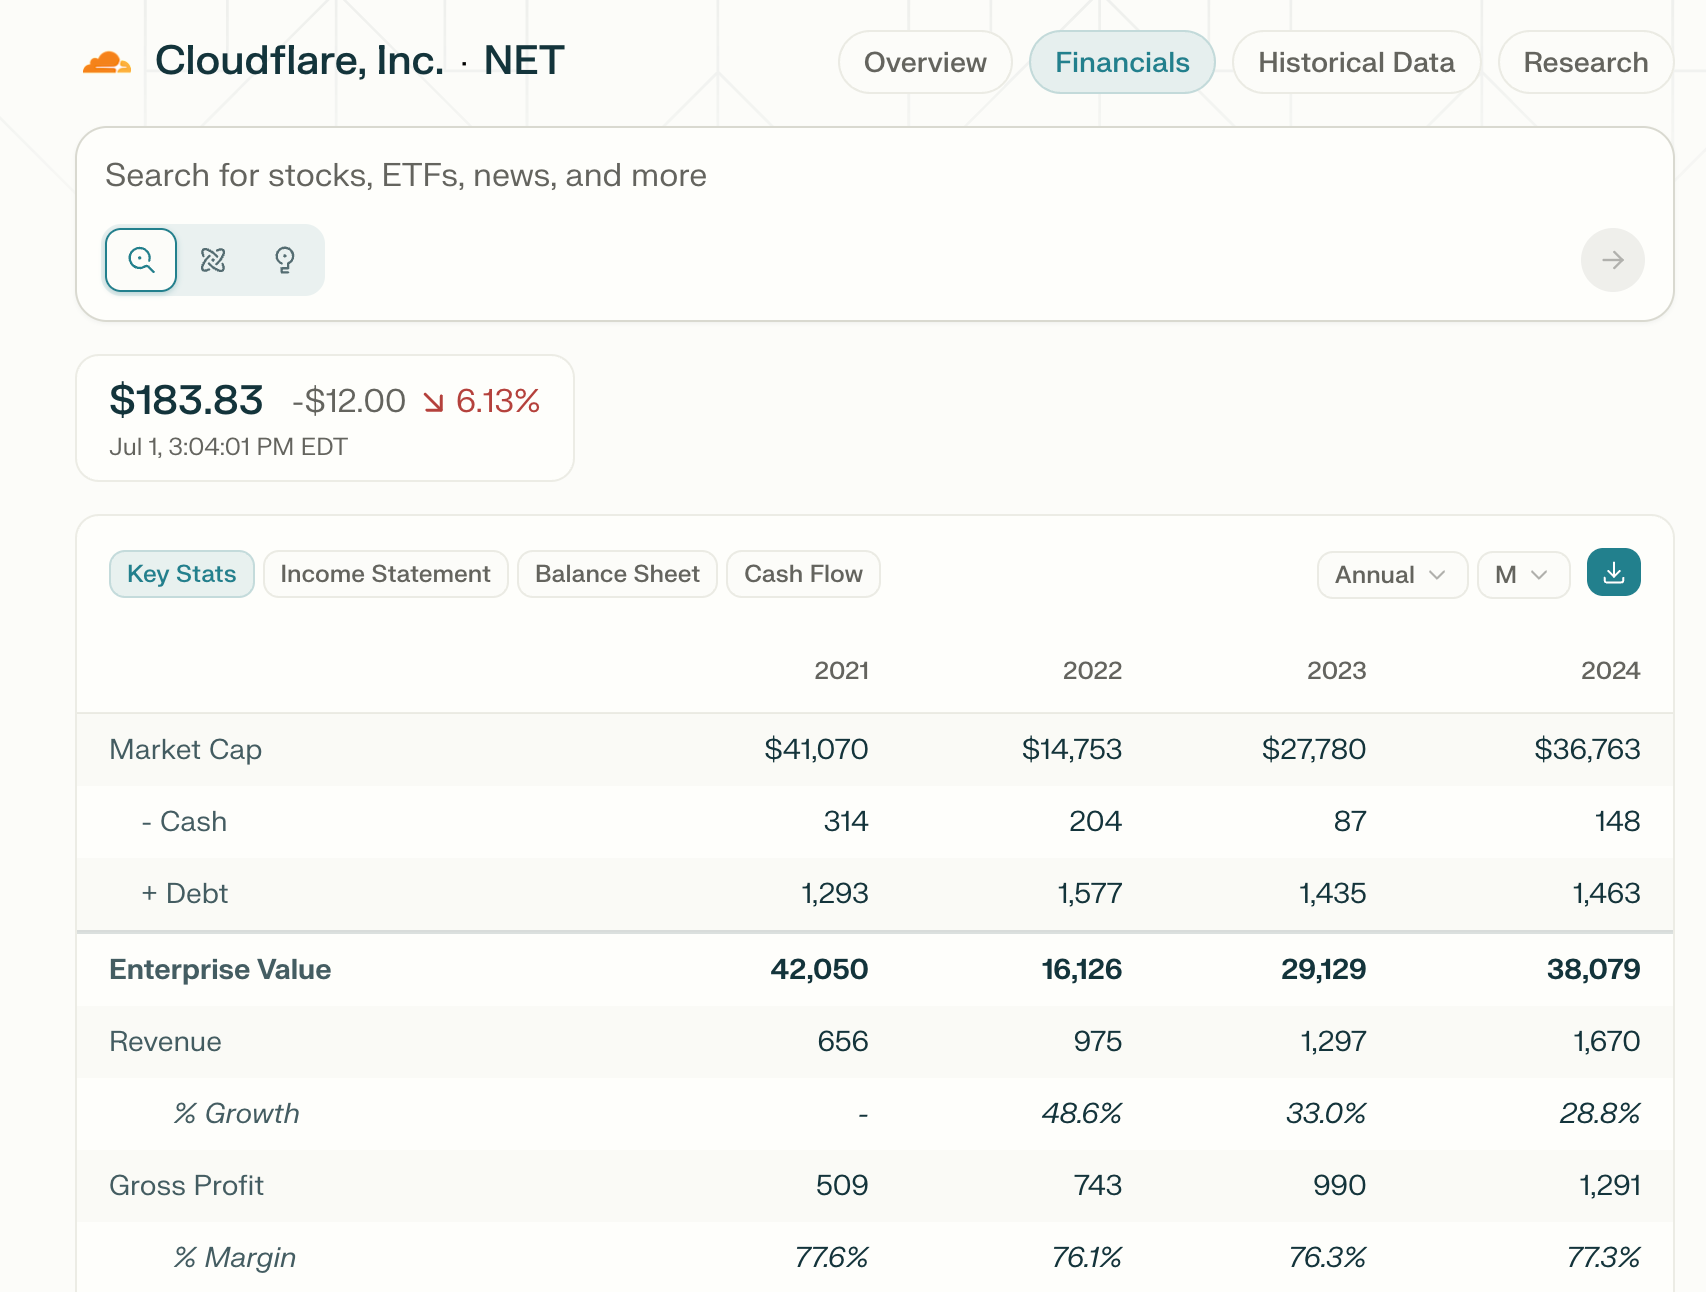Image resolution: width=1706 pixels, height=1292 pixels.
Task: Click 2023 margin value 76.3%
Action: [1327, 1258]
